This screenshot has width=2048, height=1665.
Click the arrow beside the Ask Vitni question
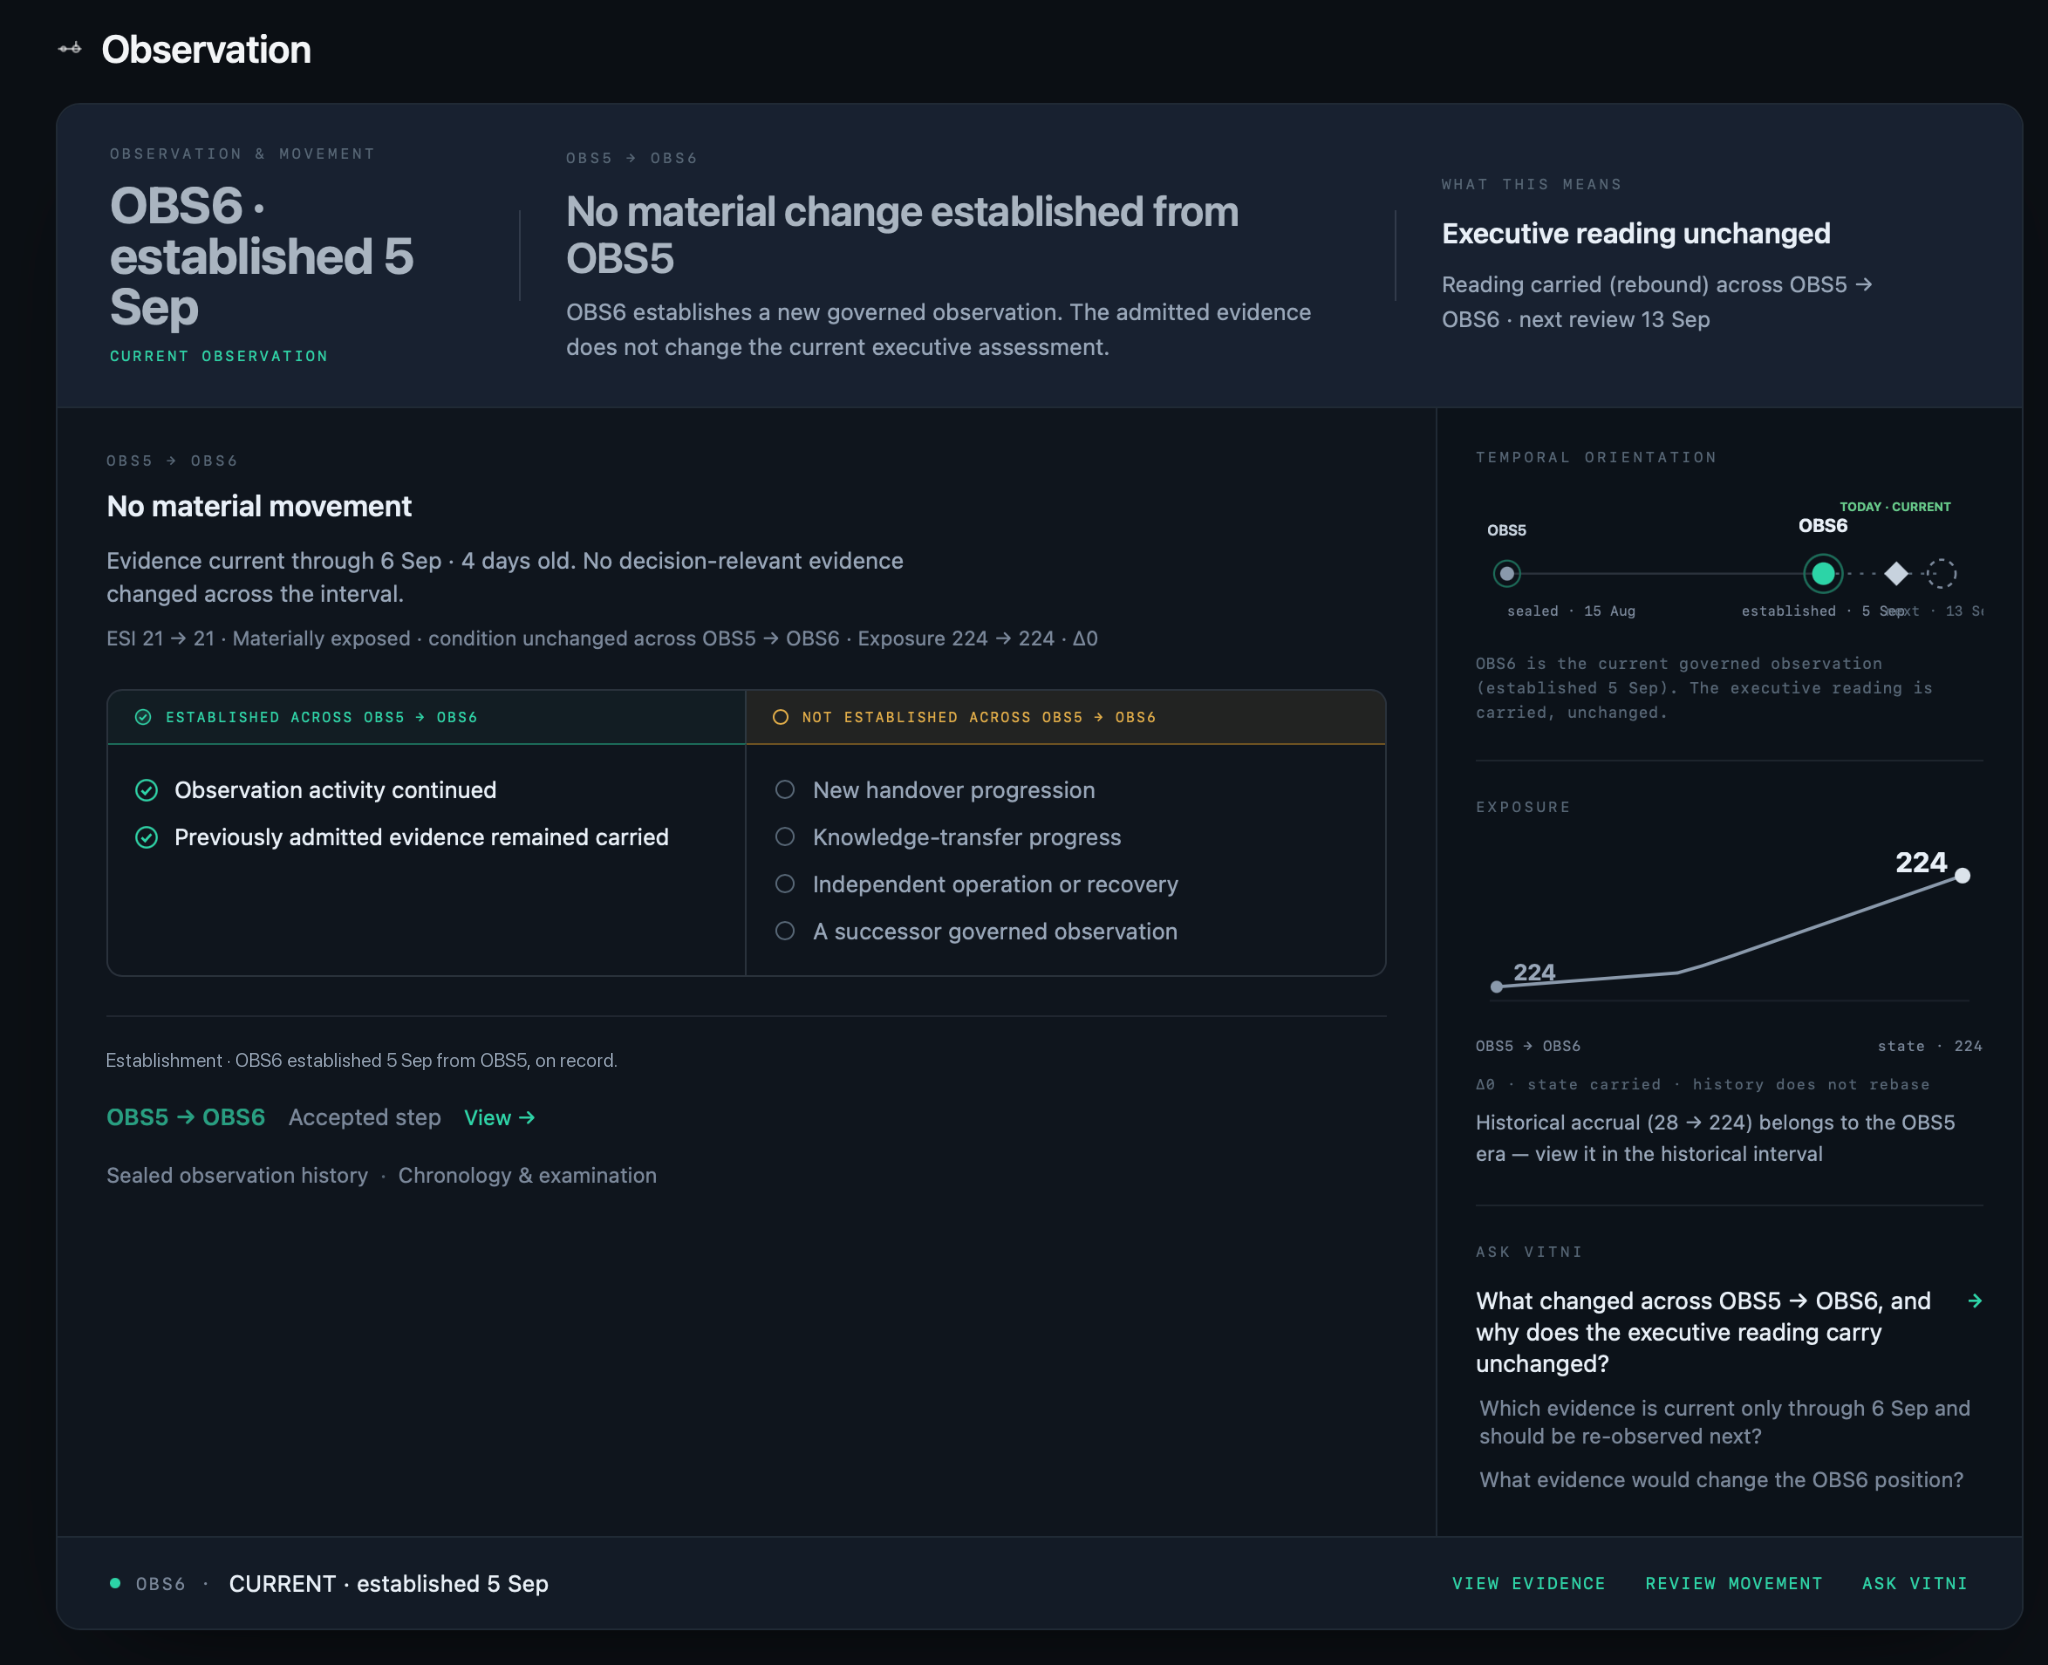coord(1975,1301)
